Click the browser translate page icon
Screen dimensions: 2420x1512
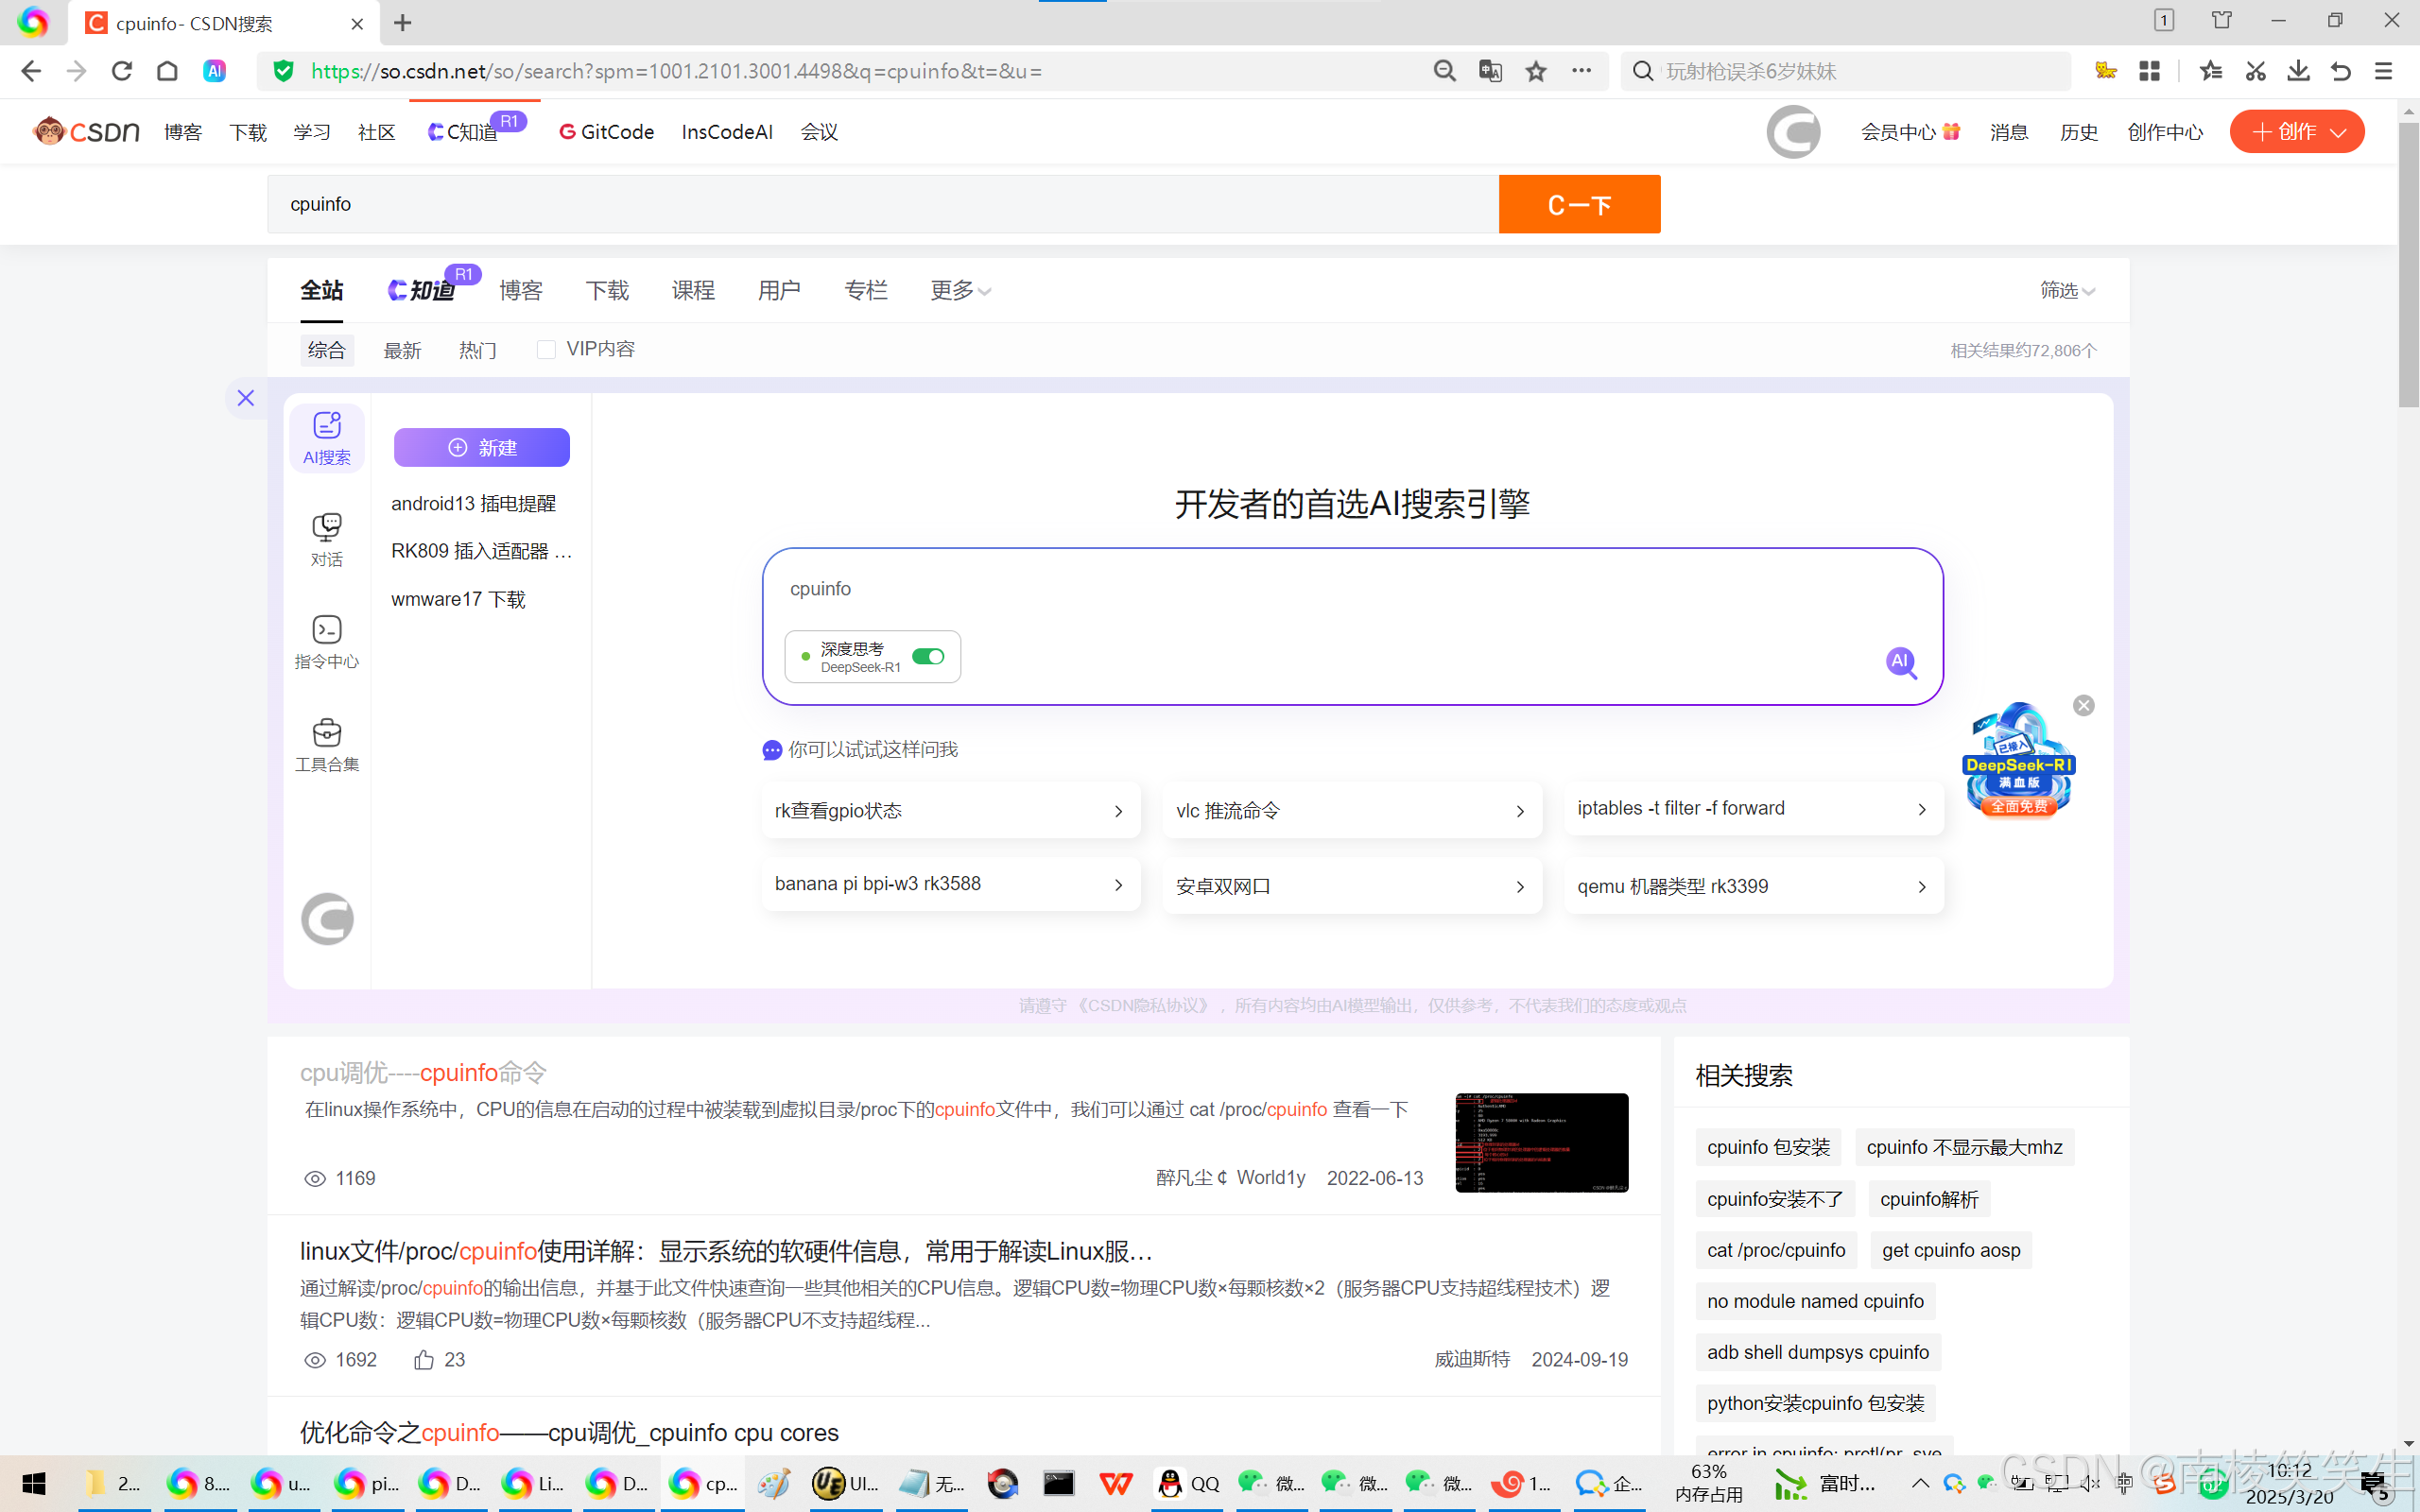click(x=1490, y=71)
